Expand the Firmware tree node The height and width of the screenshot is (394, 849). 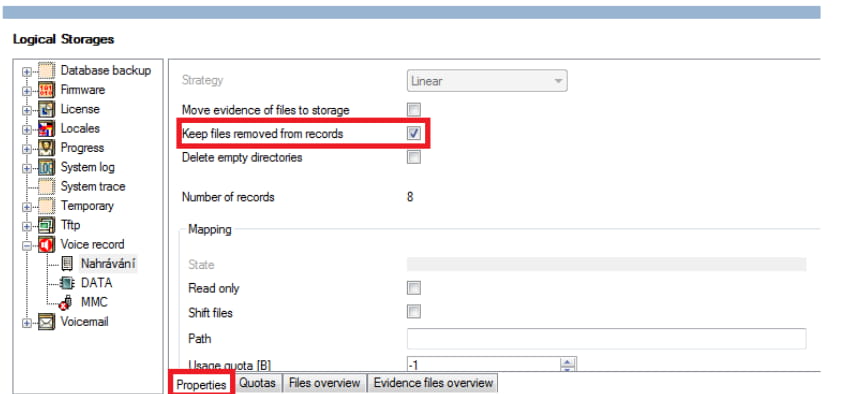point(27,91)
